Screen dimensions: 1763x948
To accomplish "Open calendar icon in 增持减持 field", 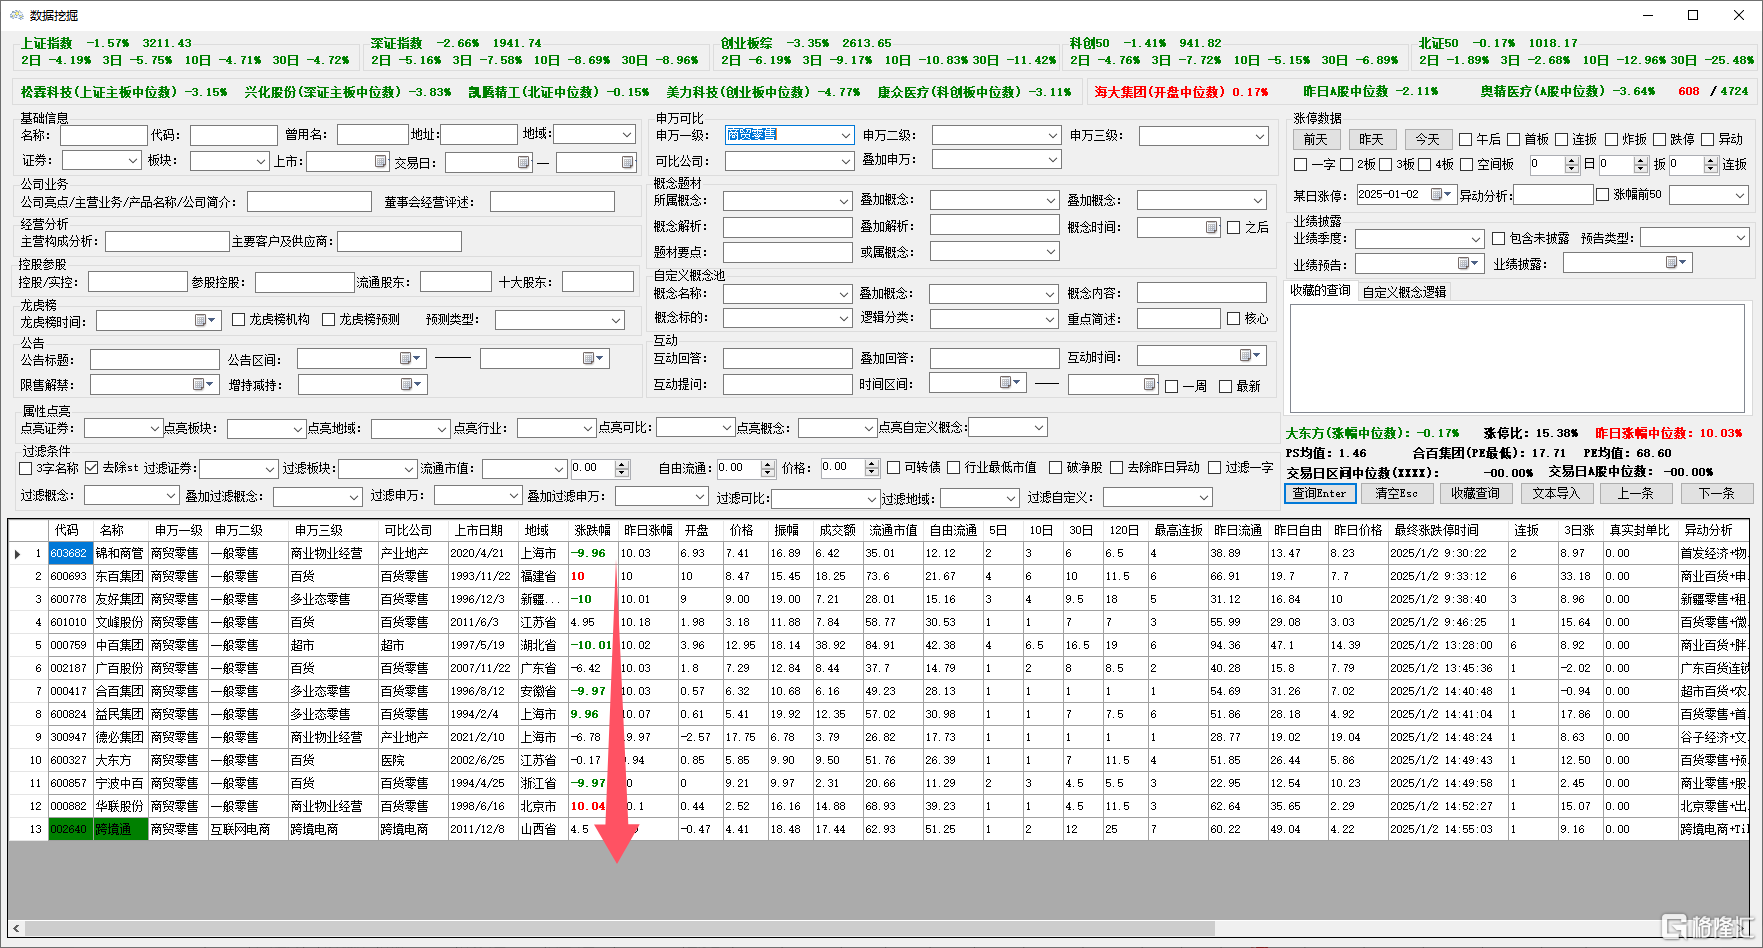I will point(407,384).
